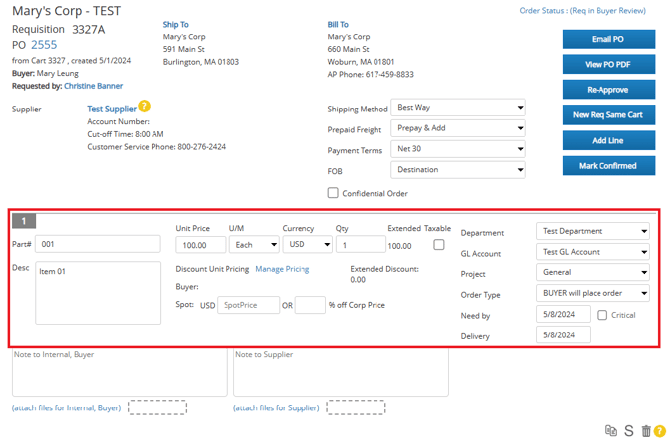Screen dimensions: 670x440
Task: Click the Unit Price input field
Action: [x=200, y=245]
